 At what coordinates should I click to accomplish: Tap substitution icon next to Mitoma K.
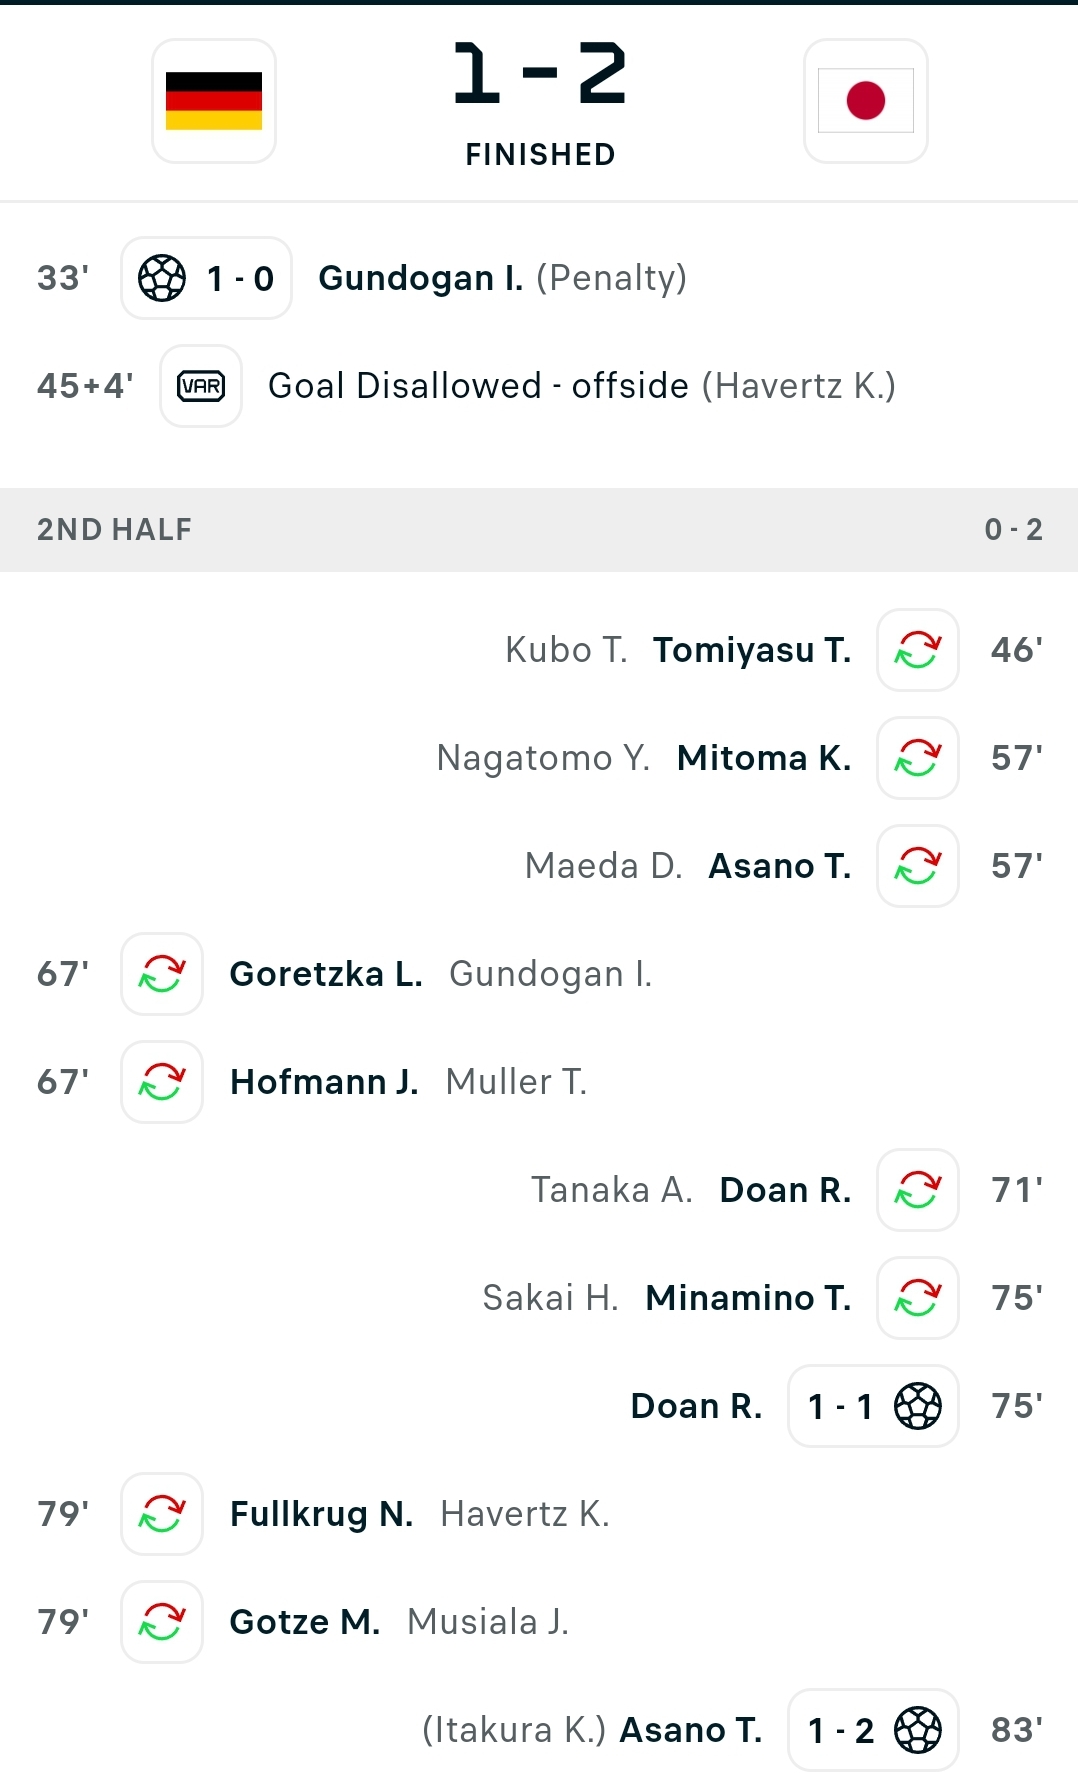click(x=918, y=758)
